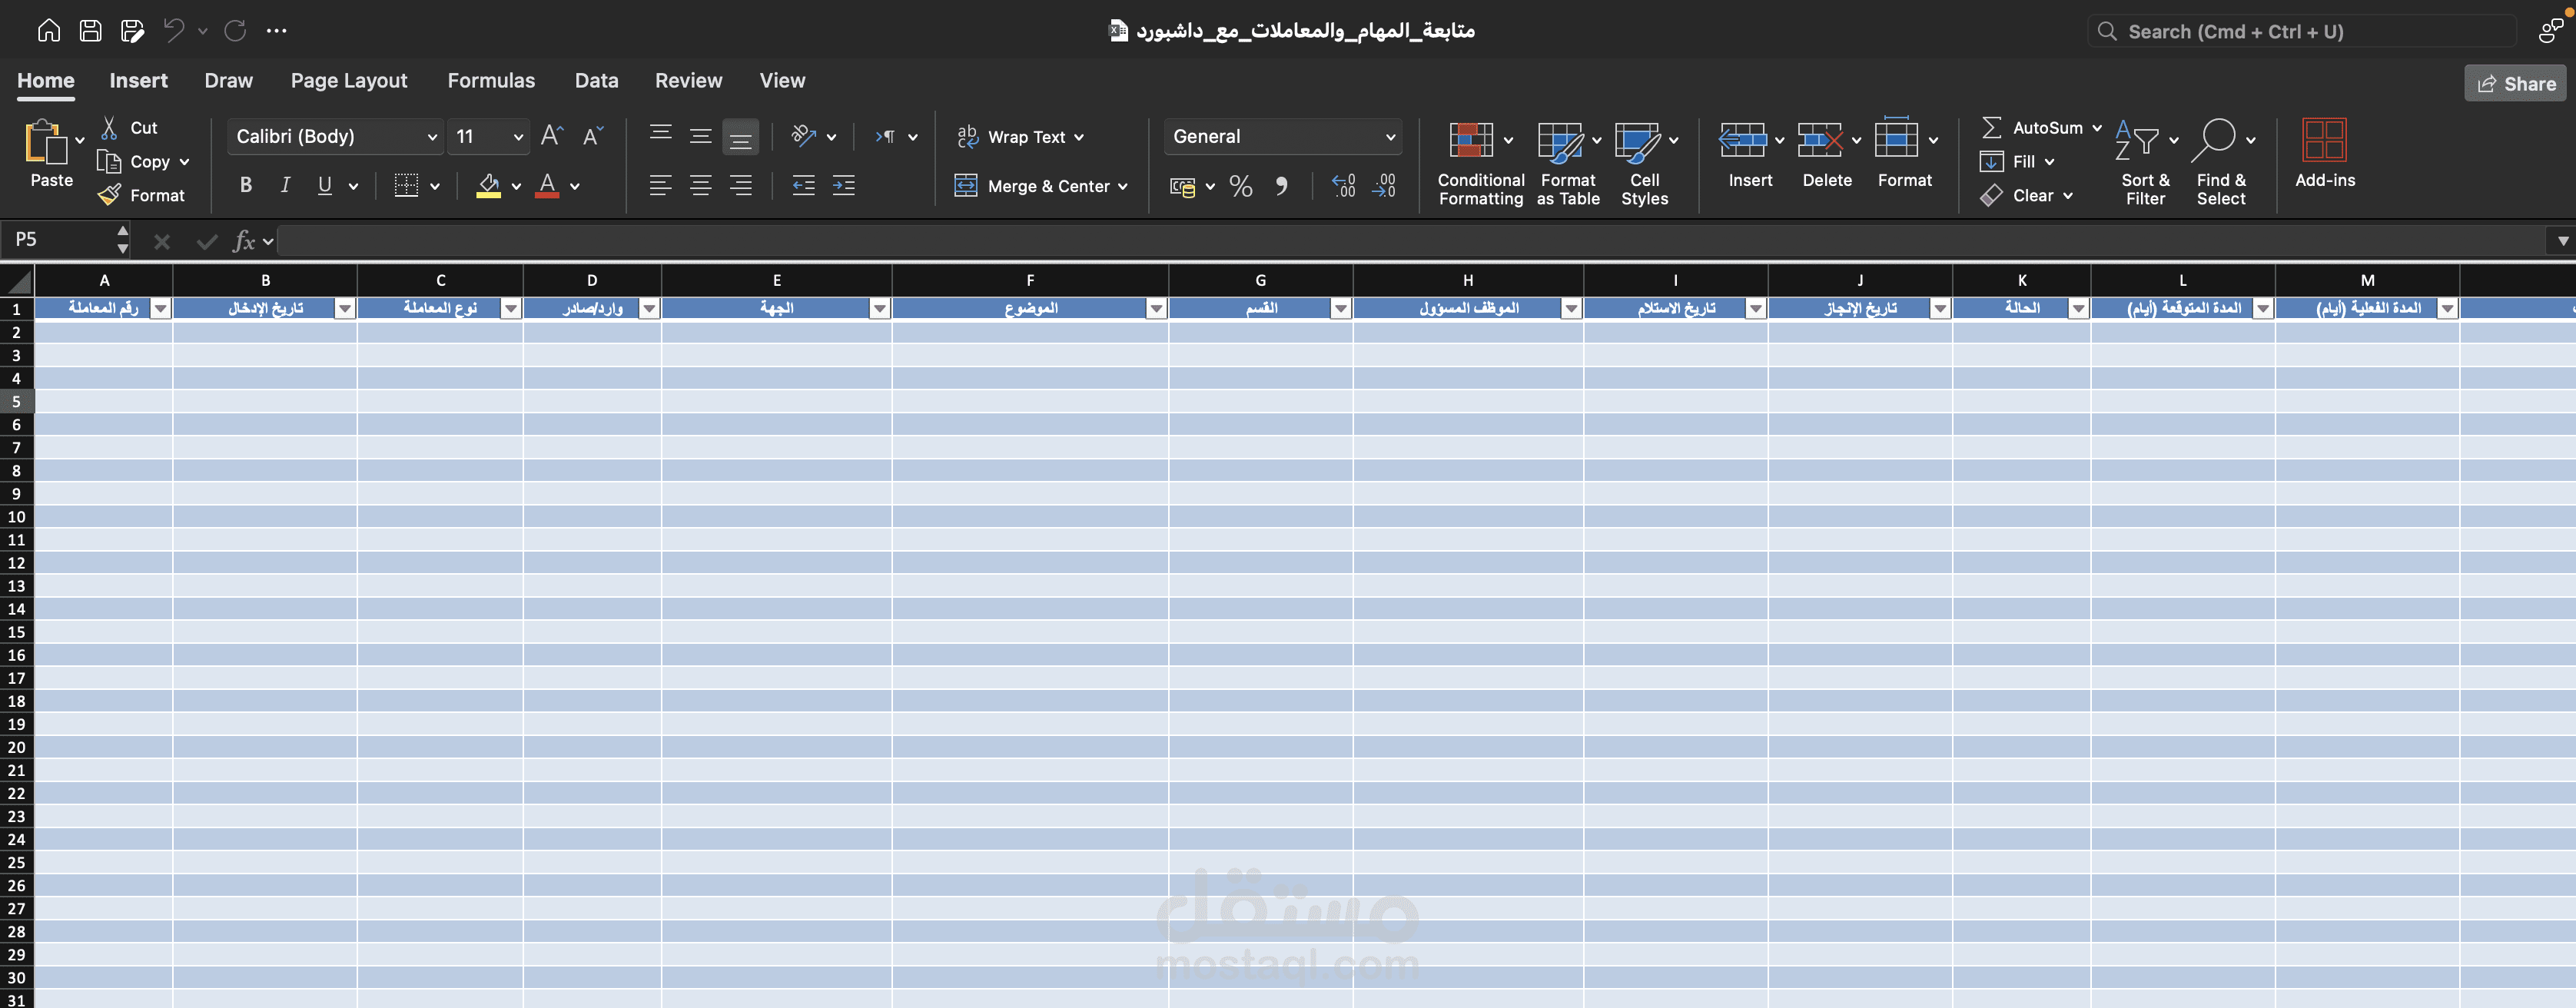Click the Increase Indent icon

click(844, 185)
